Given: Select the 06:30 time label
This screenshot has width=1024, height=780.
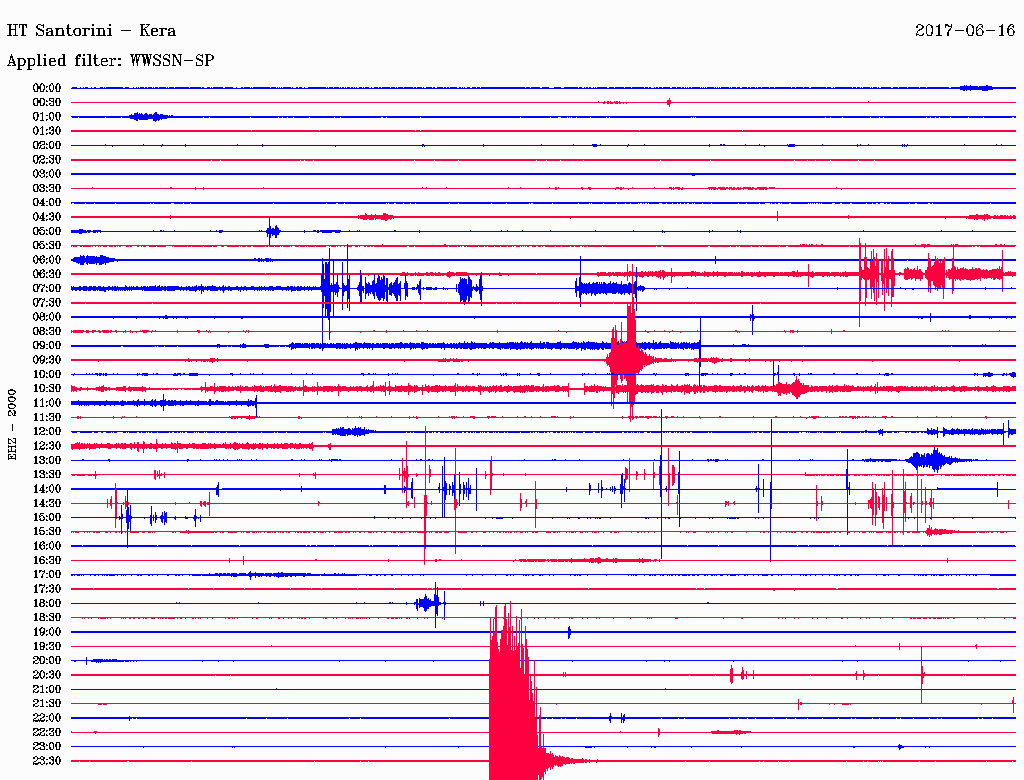Looking at the screenshot, I should tap(47, 274).
